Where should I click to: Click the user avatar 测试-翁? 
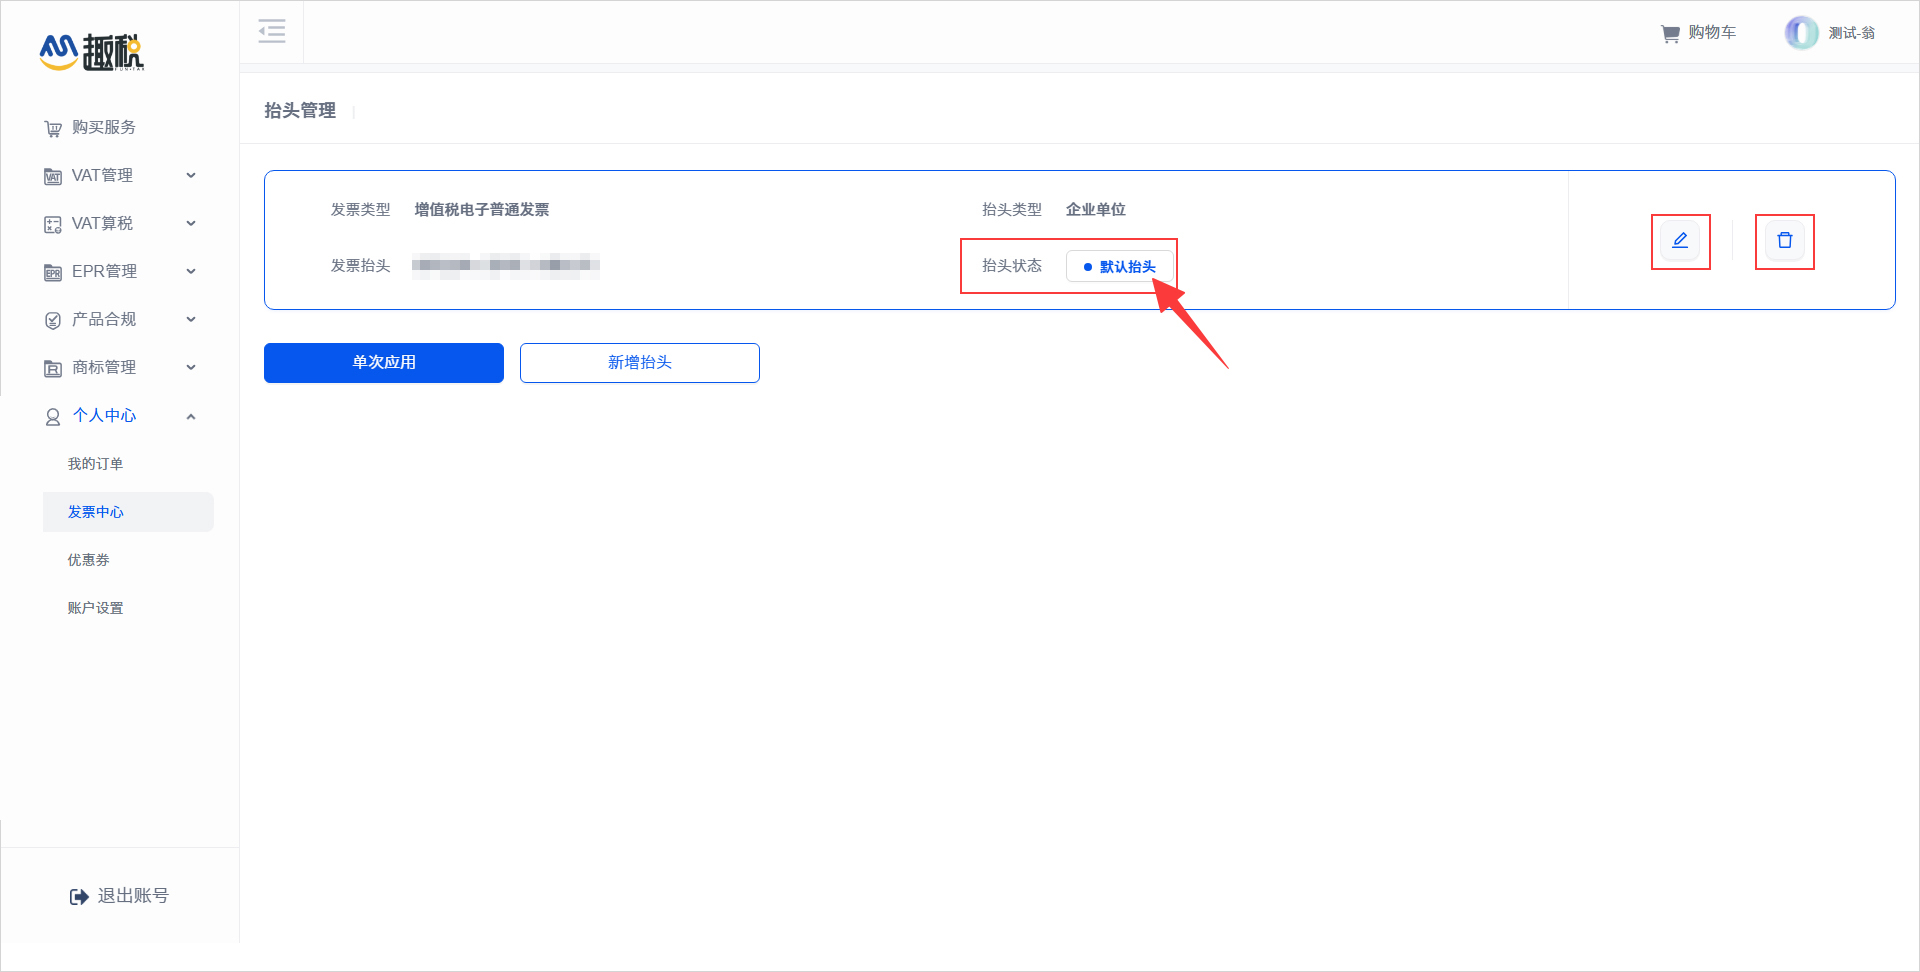click(1802, 32)
